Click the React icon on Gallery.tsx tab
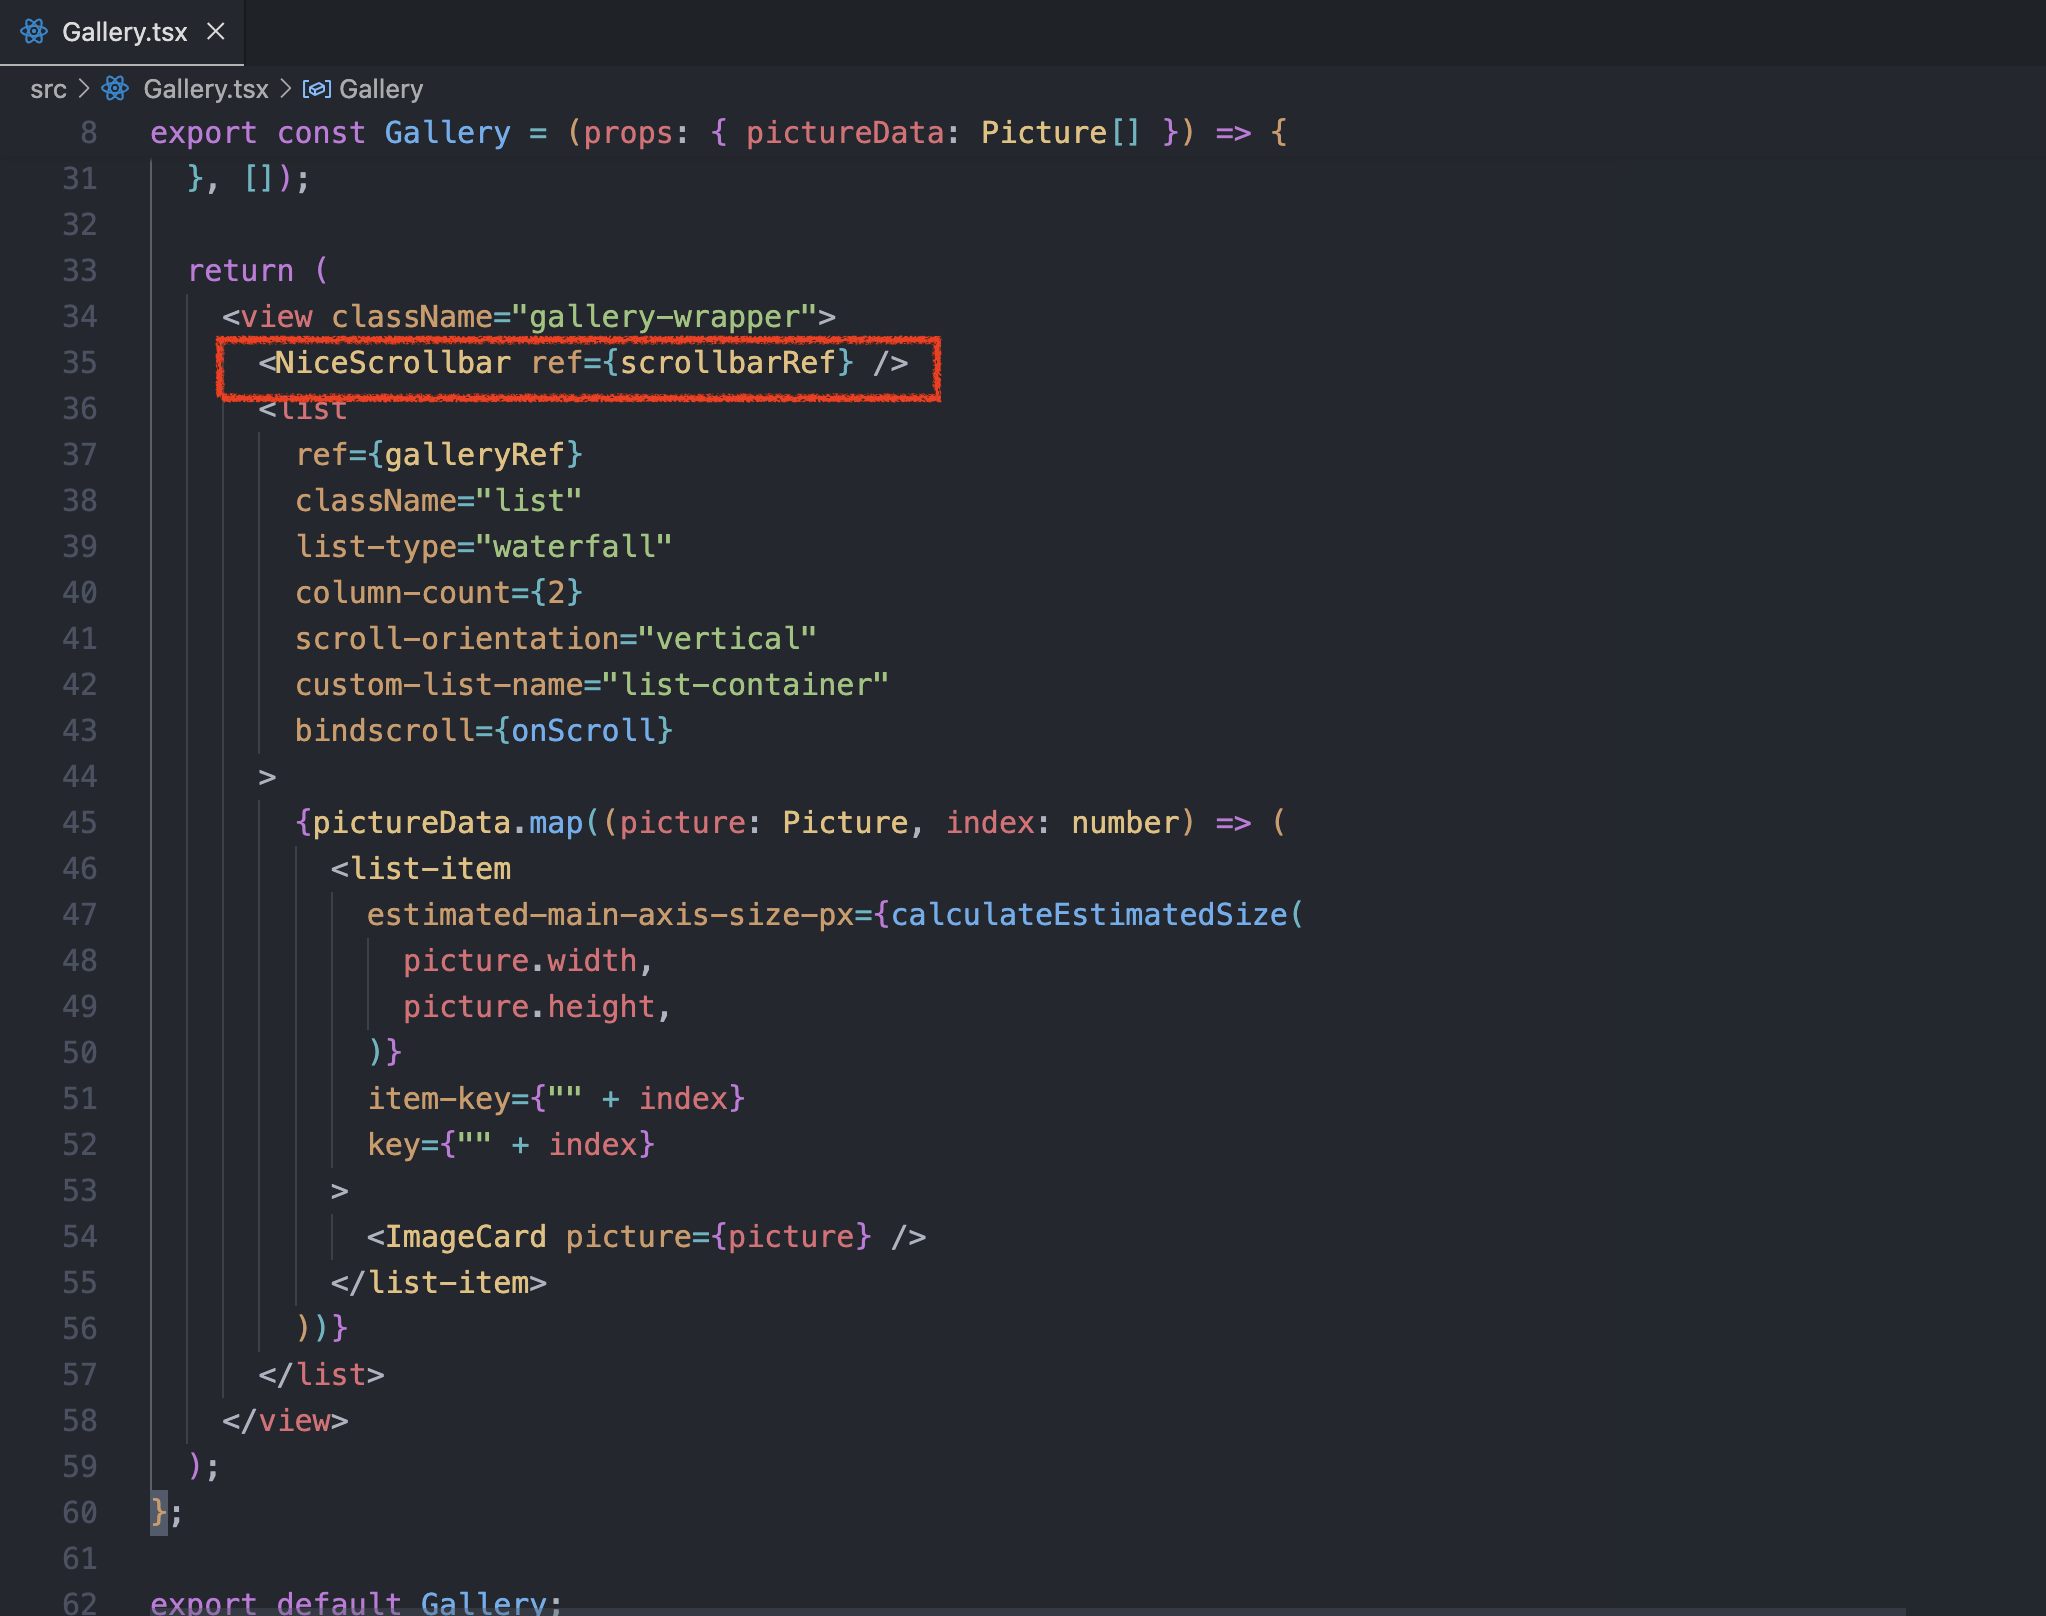 (x=34, y=32)
